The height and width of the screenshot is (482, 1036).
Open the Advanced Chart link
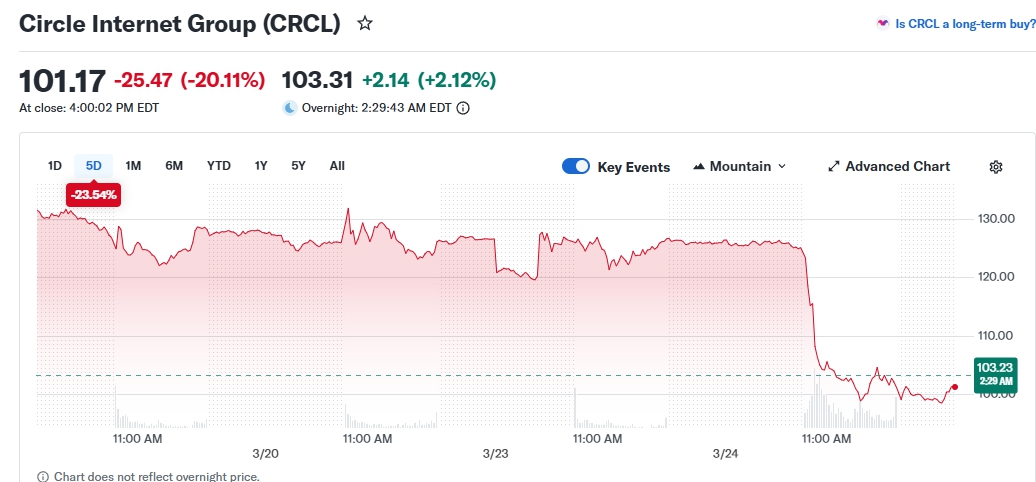pyautogui.click(x=897, y=167)
